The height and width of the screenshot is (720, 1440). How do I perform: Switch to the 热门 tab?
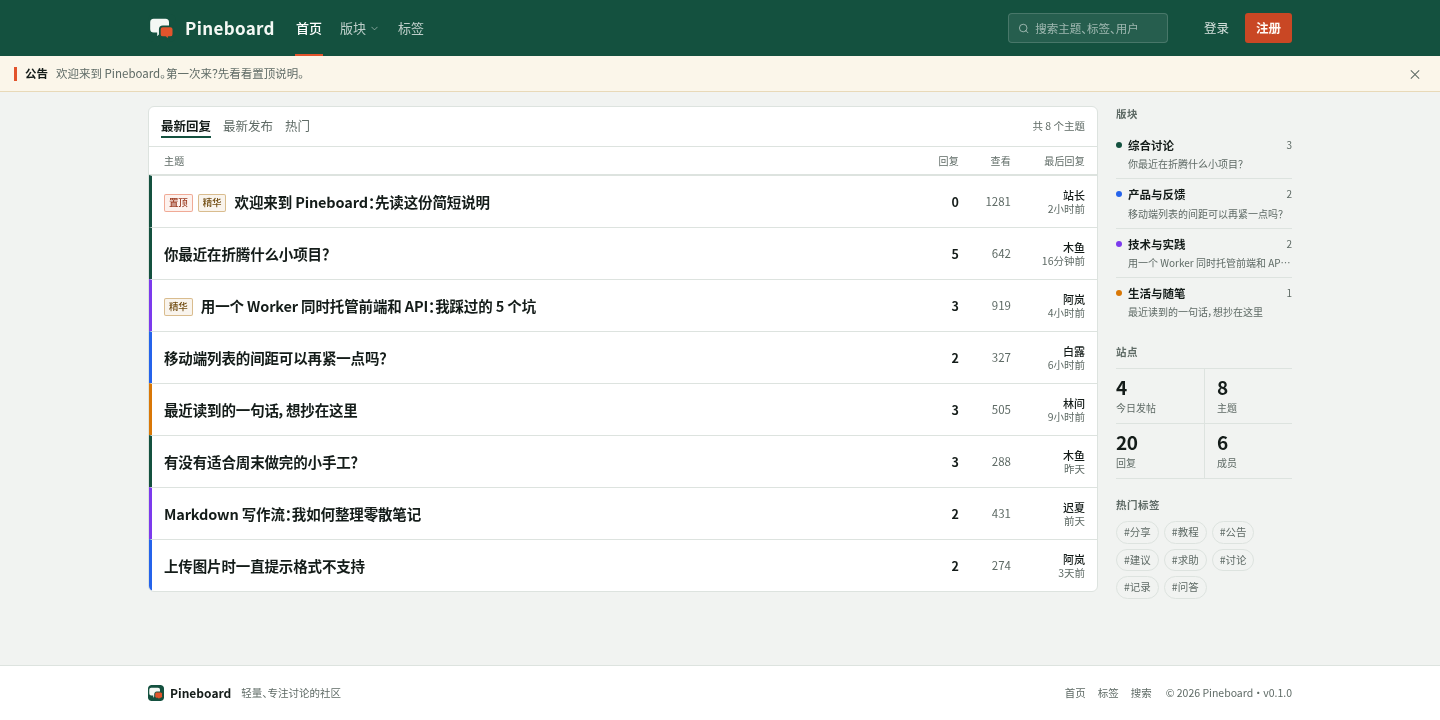point(298,126)
